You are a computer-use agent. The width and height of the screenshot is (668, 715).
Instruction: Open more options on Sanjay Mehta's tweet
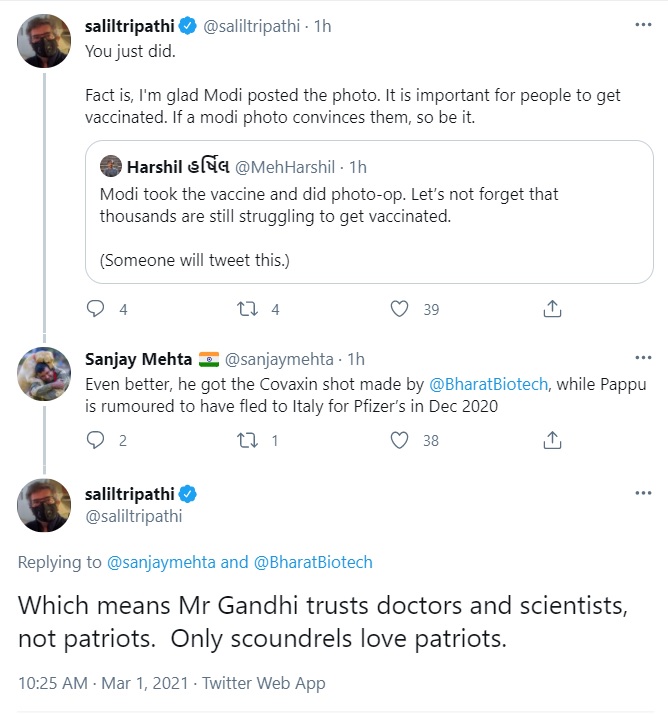(643, 358)
